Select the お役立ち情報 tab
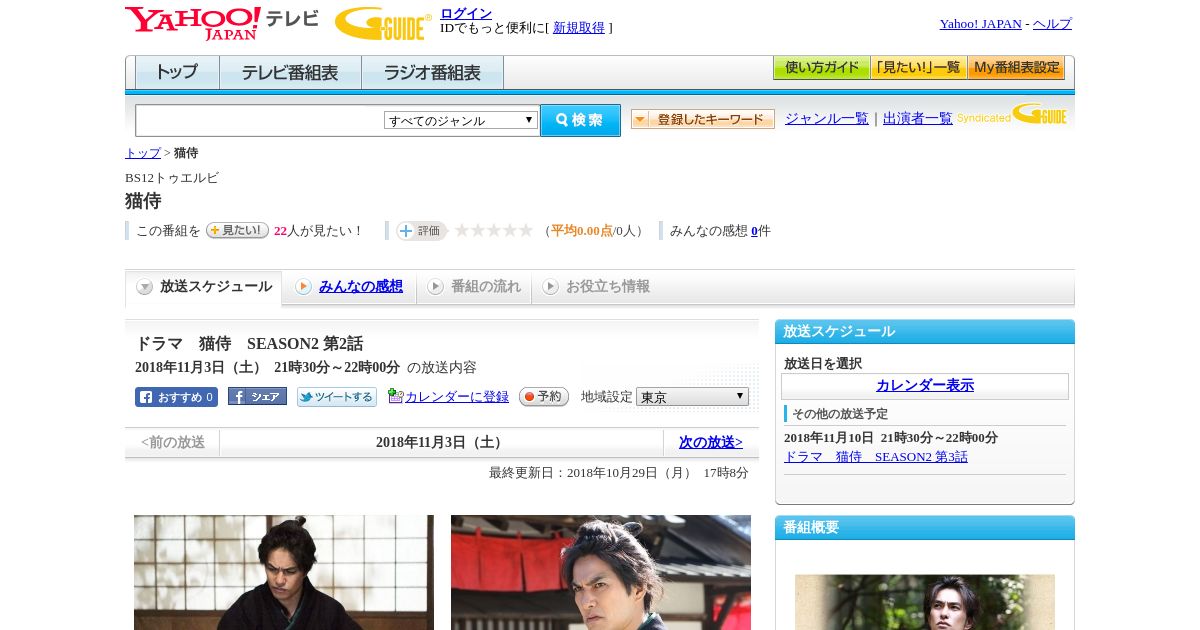The image size is (1200, 630). (x=597, y=287)
